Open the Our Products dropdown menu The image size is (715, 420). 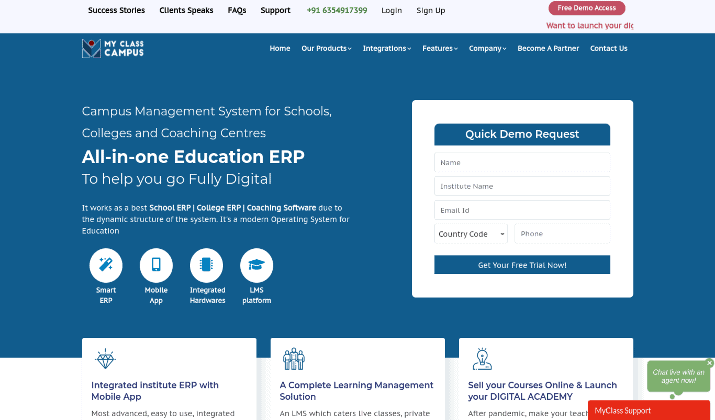pyautogui.click(x=326, y=48)
